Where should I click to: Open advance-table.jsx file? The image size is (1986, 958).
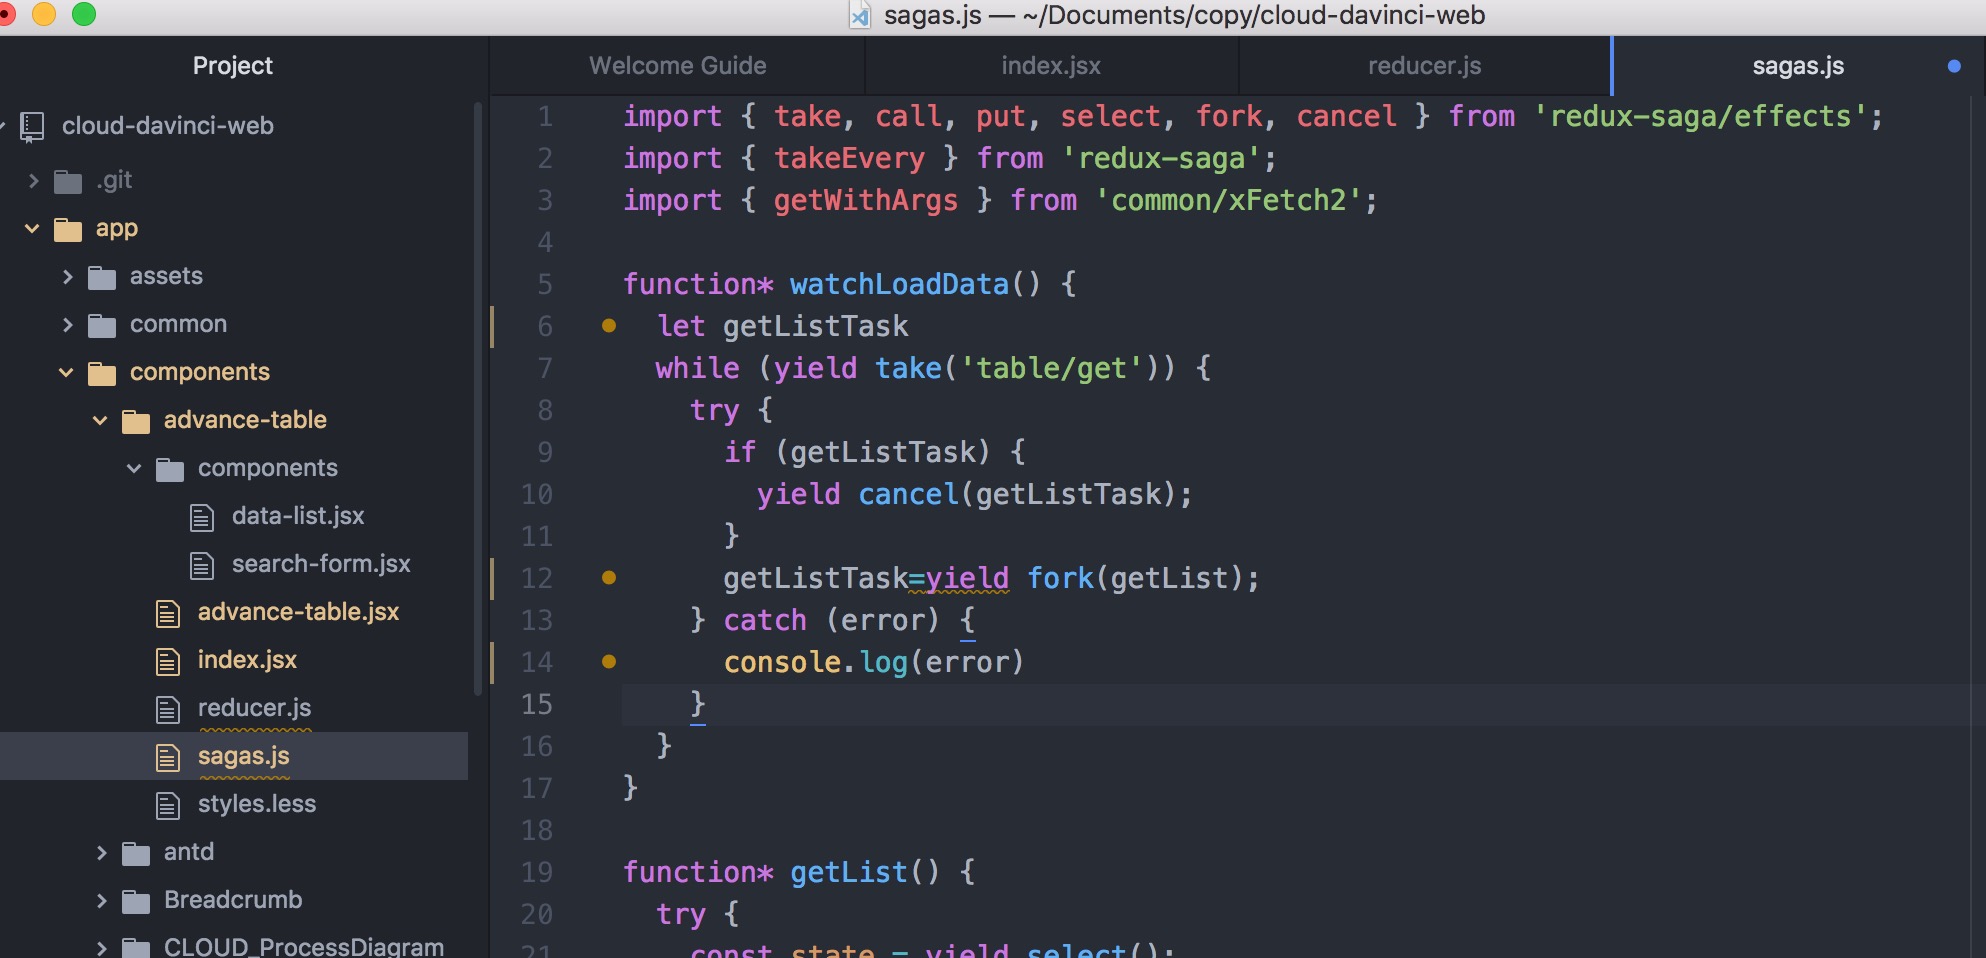tap(298, 613)
